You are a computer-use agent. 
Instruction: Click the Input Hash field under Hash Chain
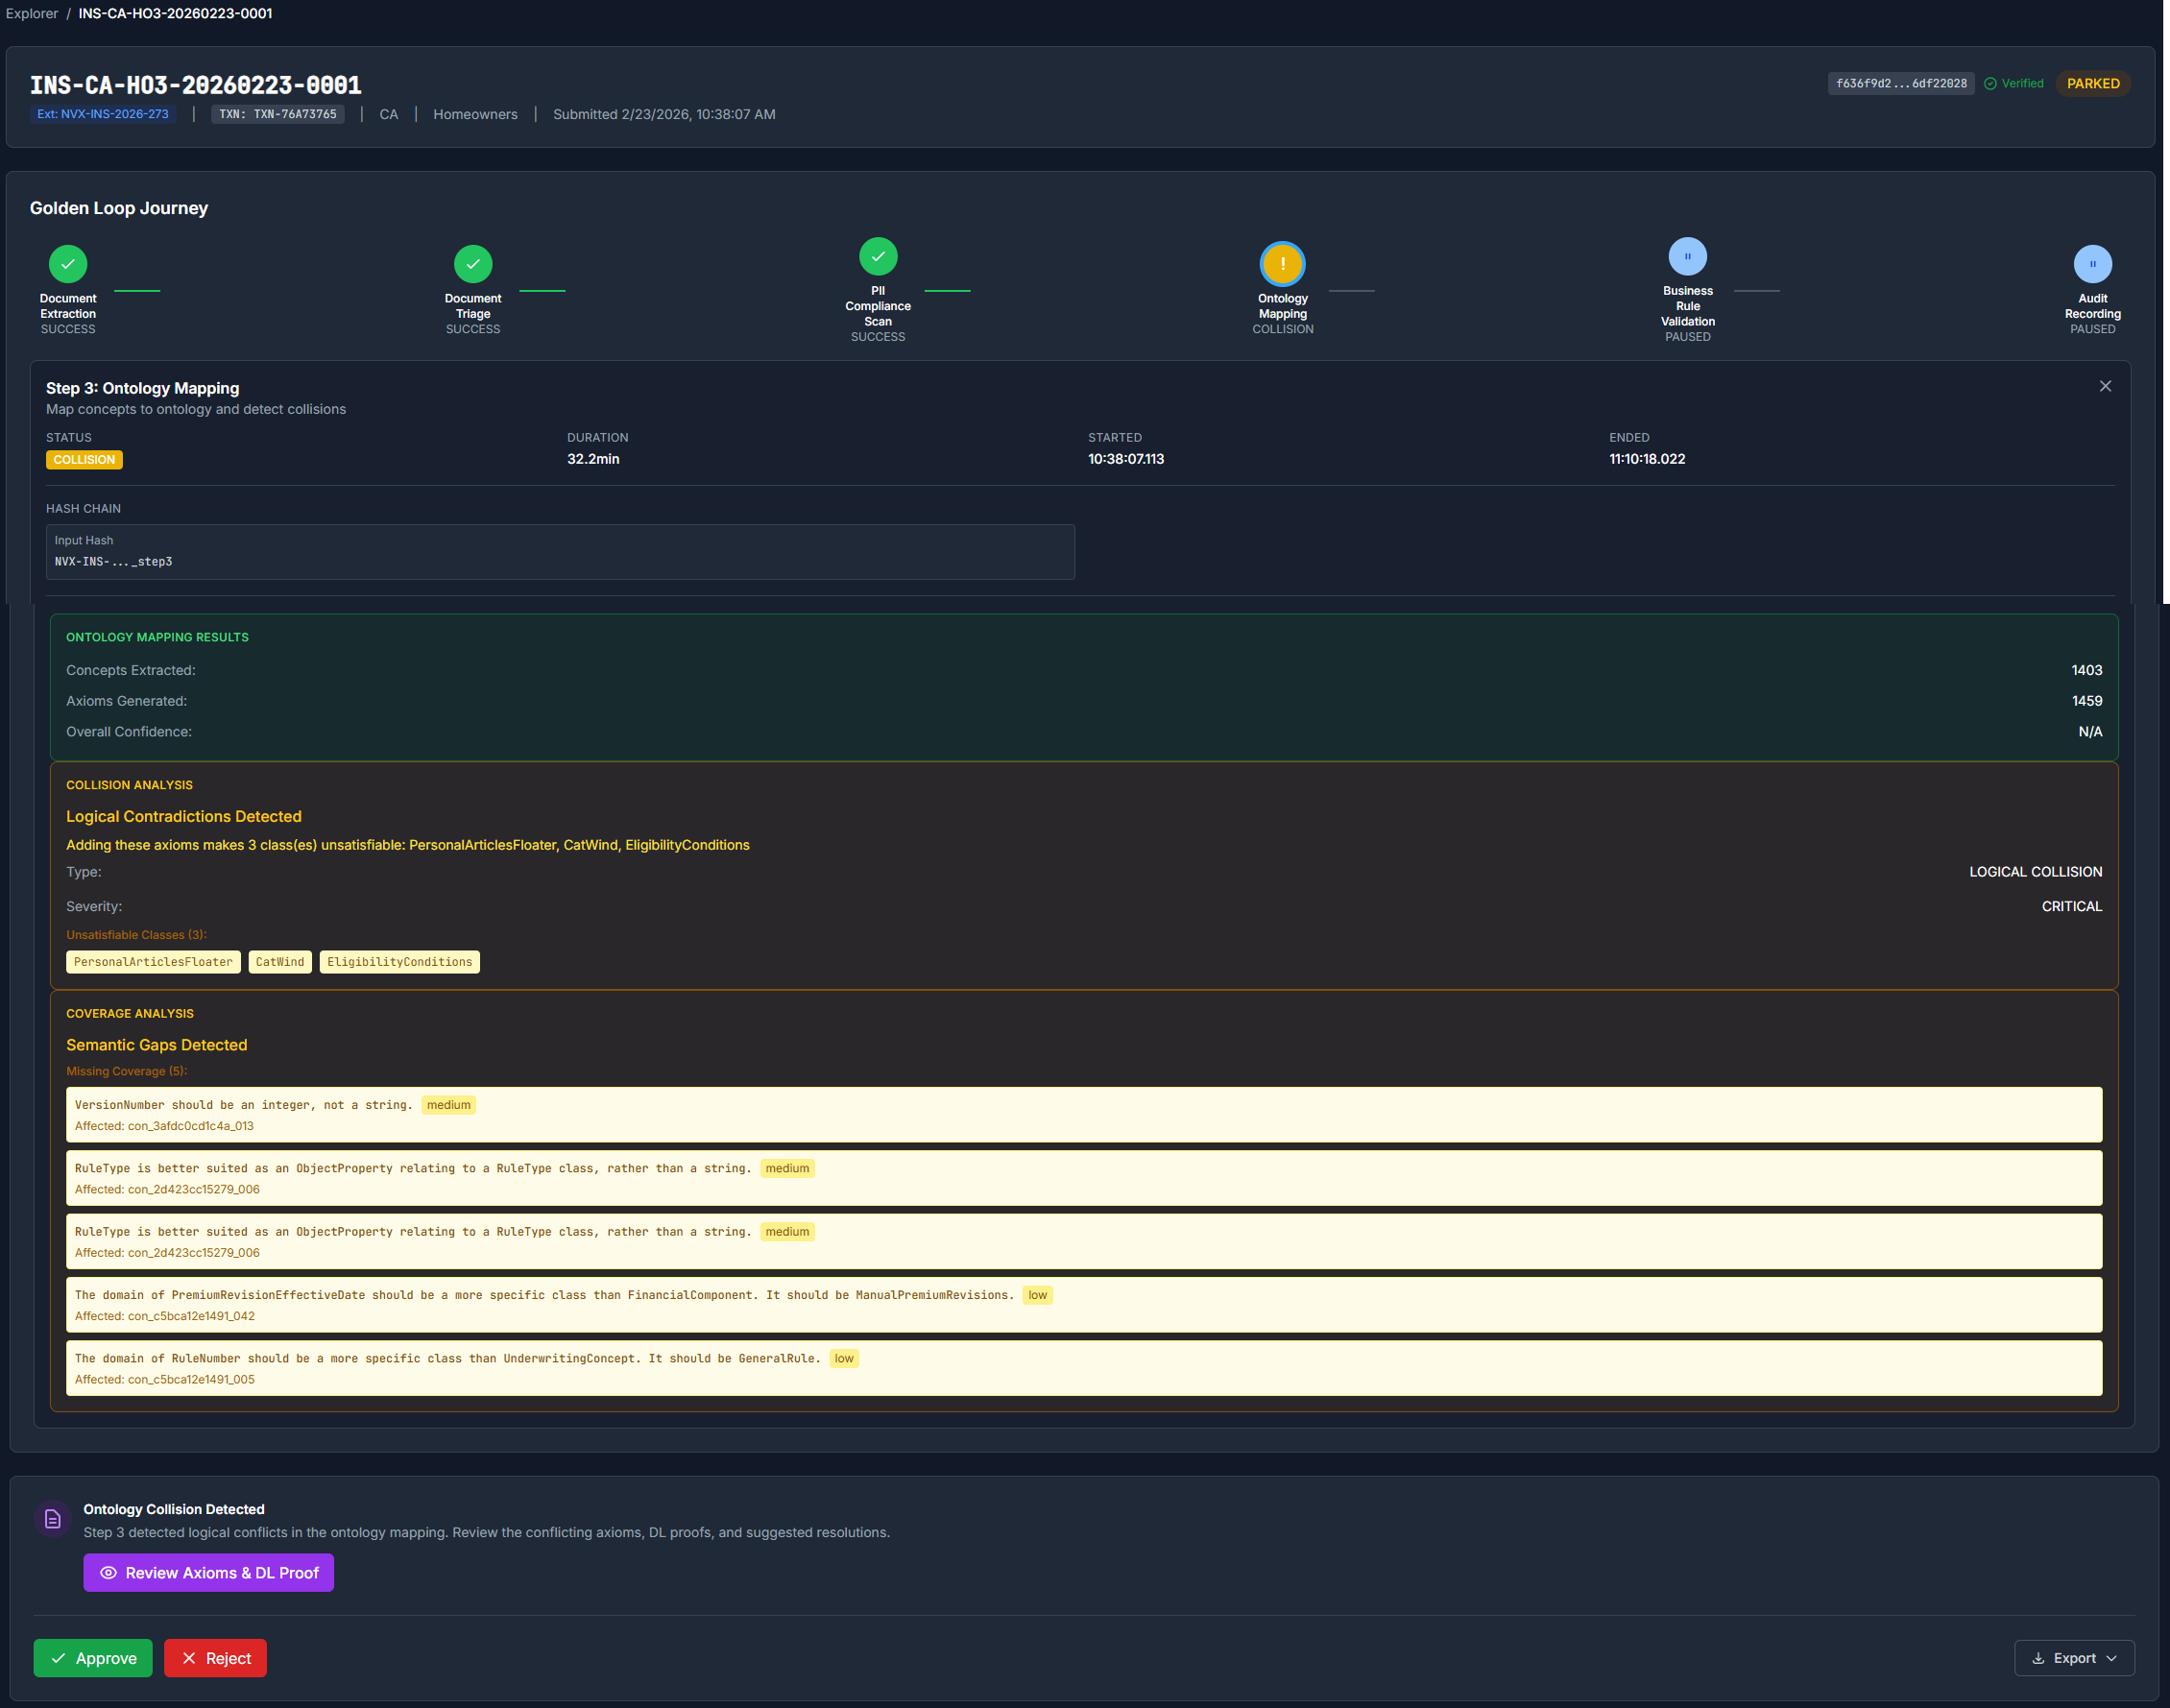(x=560, y=551)
